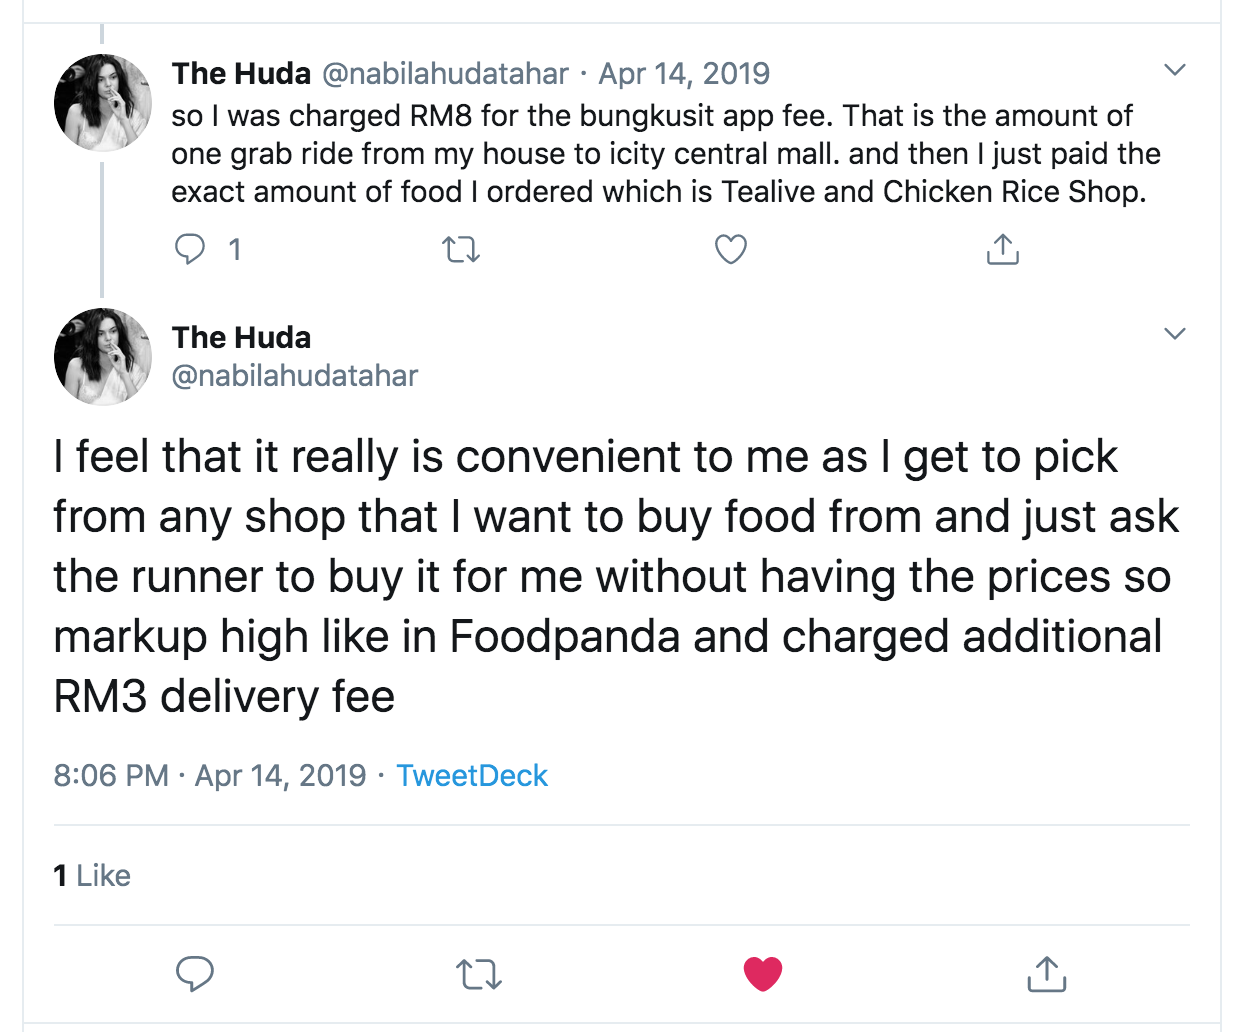Open the TweetDeck source link

(x=472, y=776)
